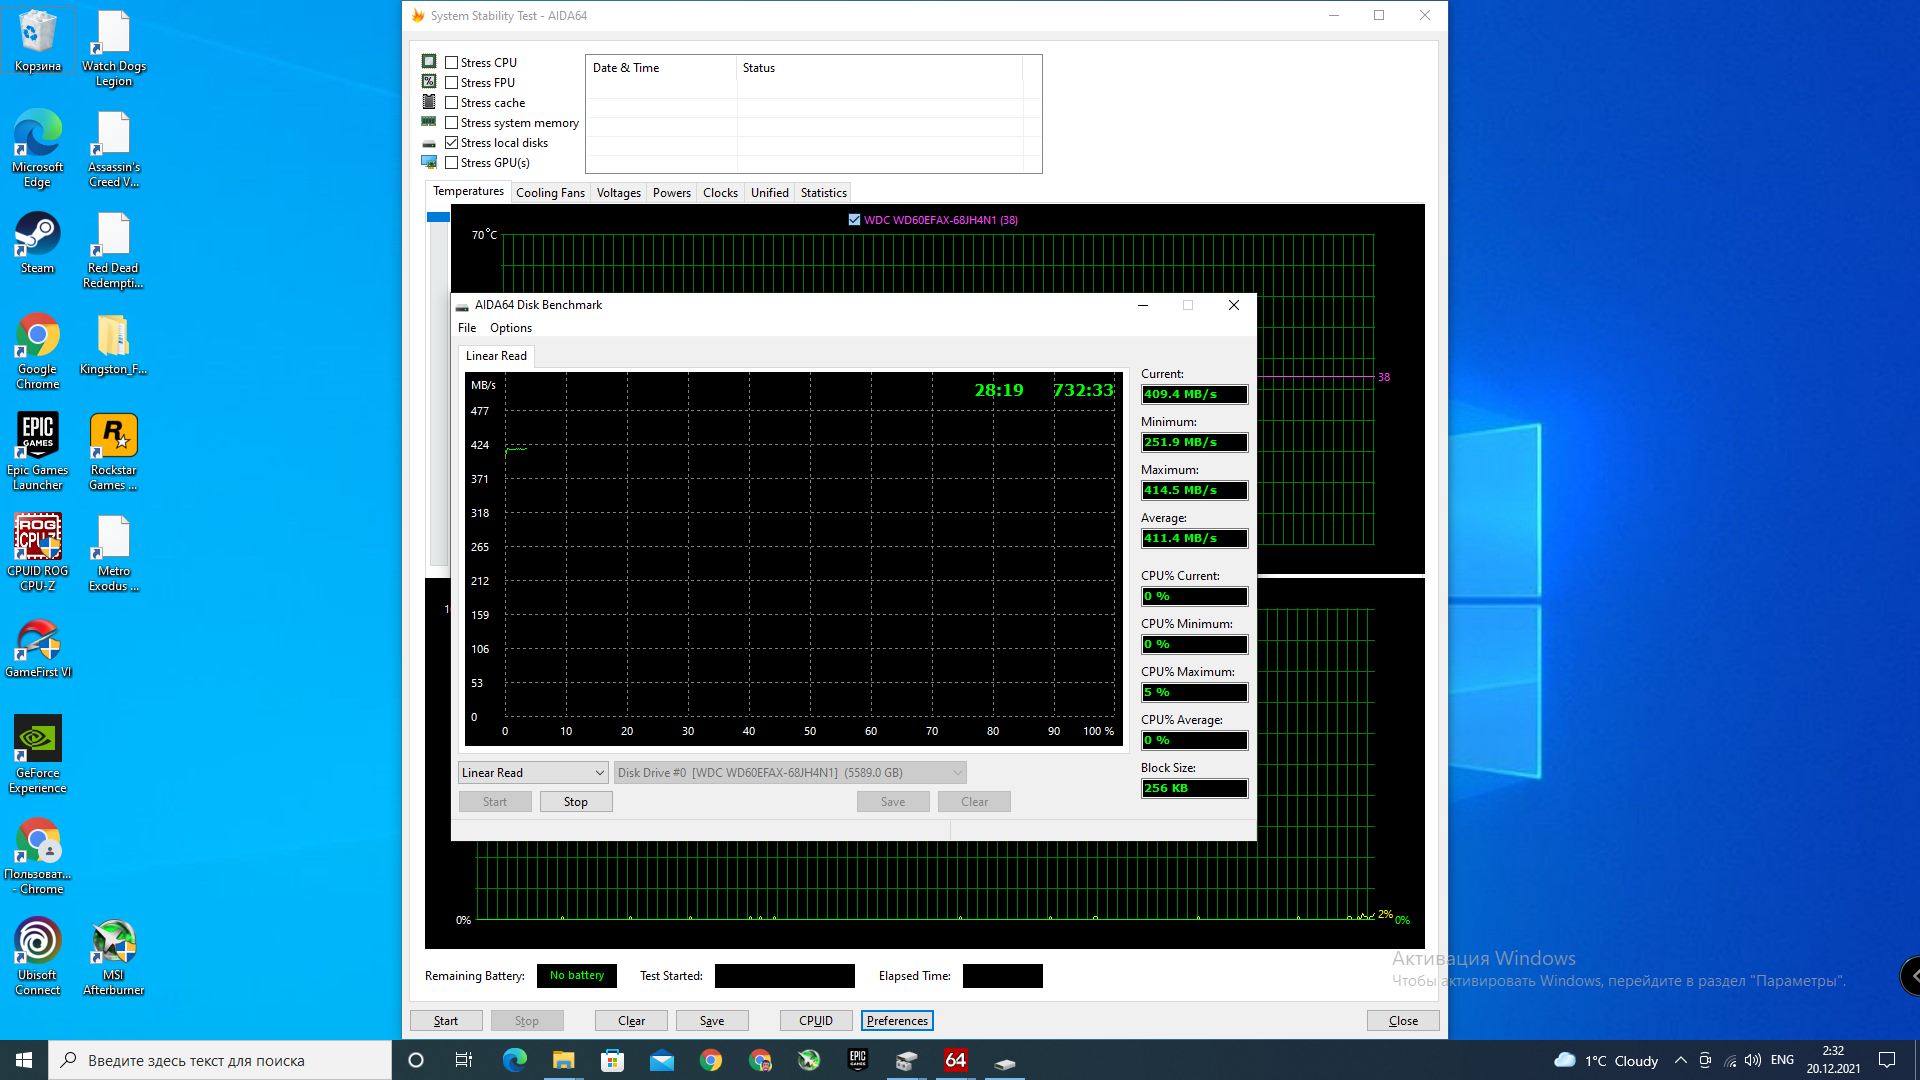1920x1080 pixels.
Task: Enable the Stress CPU checkbox
Action: tap(452, 63)
